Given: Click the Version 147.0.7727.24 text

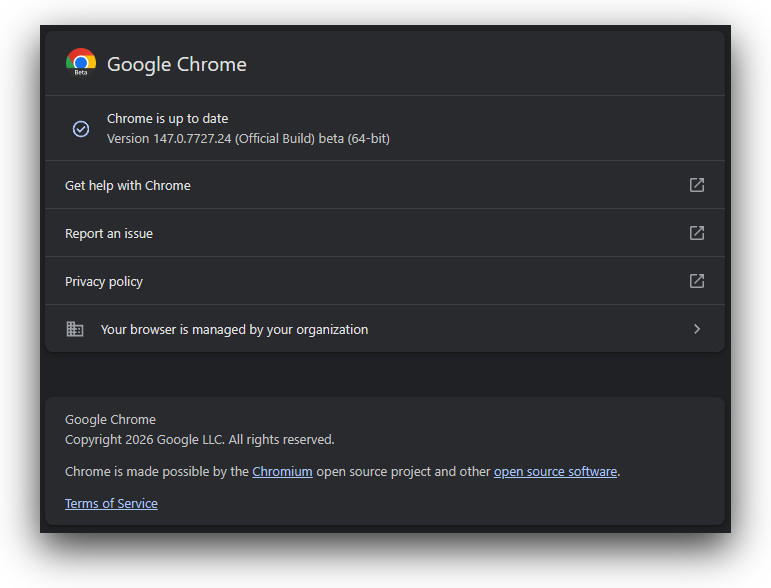Looking at the screenshot, I should point(248,139).
